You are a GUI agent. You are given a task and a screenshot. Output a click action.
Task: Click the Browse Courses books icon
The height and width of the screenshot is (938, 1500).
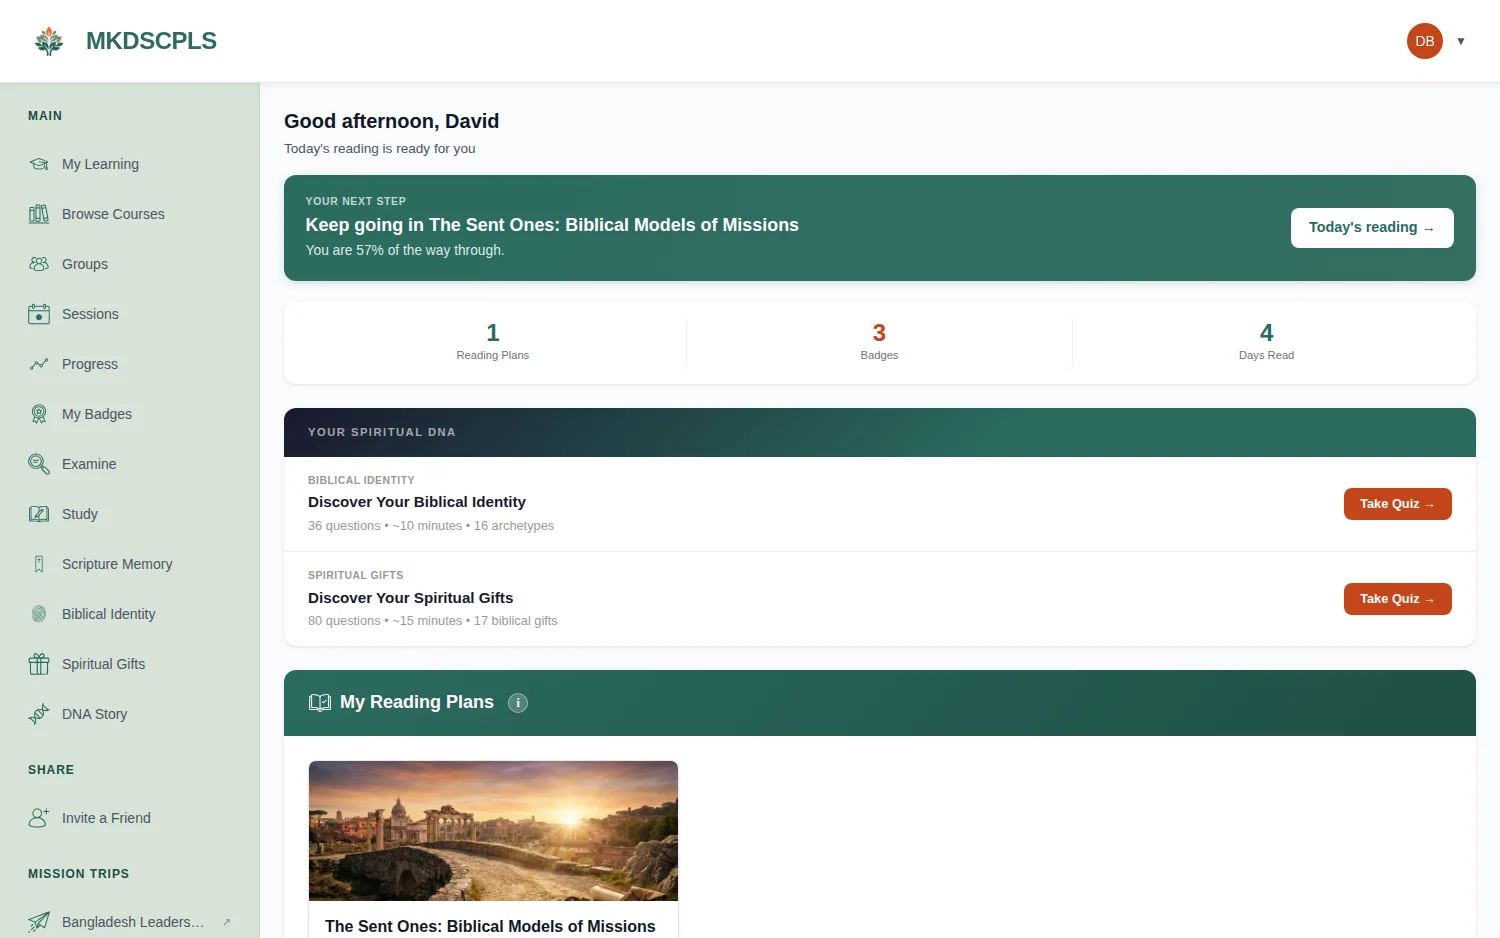[x=39, y=214]
